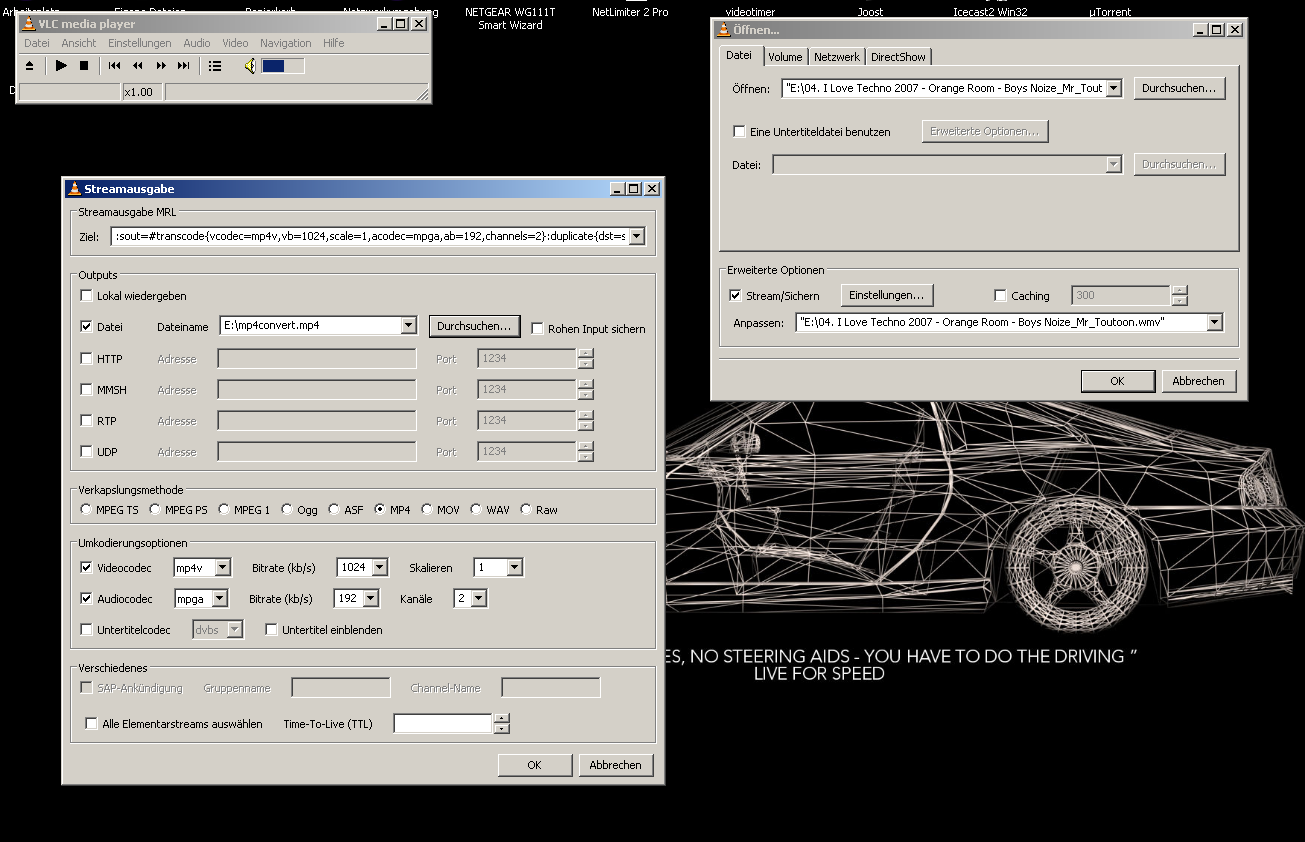Click the Einstellungen... button next to Stream/Sichern
Viewport: 1305px width, 842px height.
(887, 295)
